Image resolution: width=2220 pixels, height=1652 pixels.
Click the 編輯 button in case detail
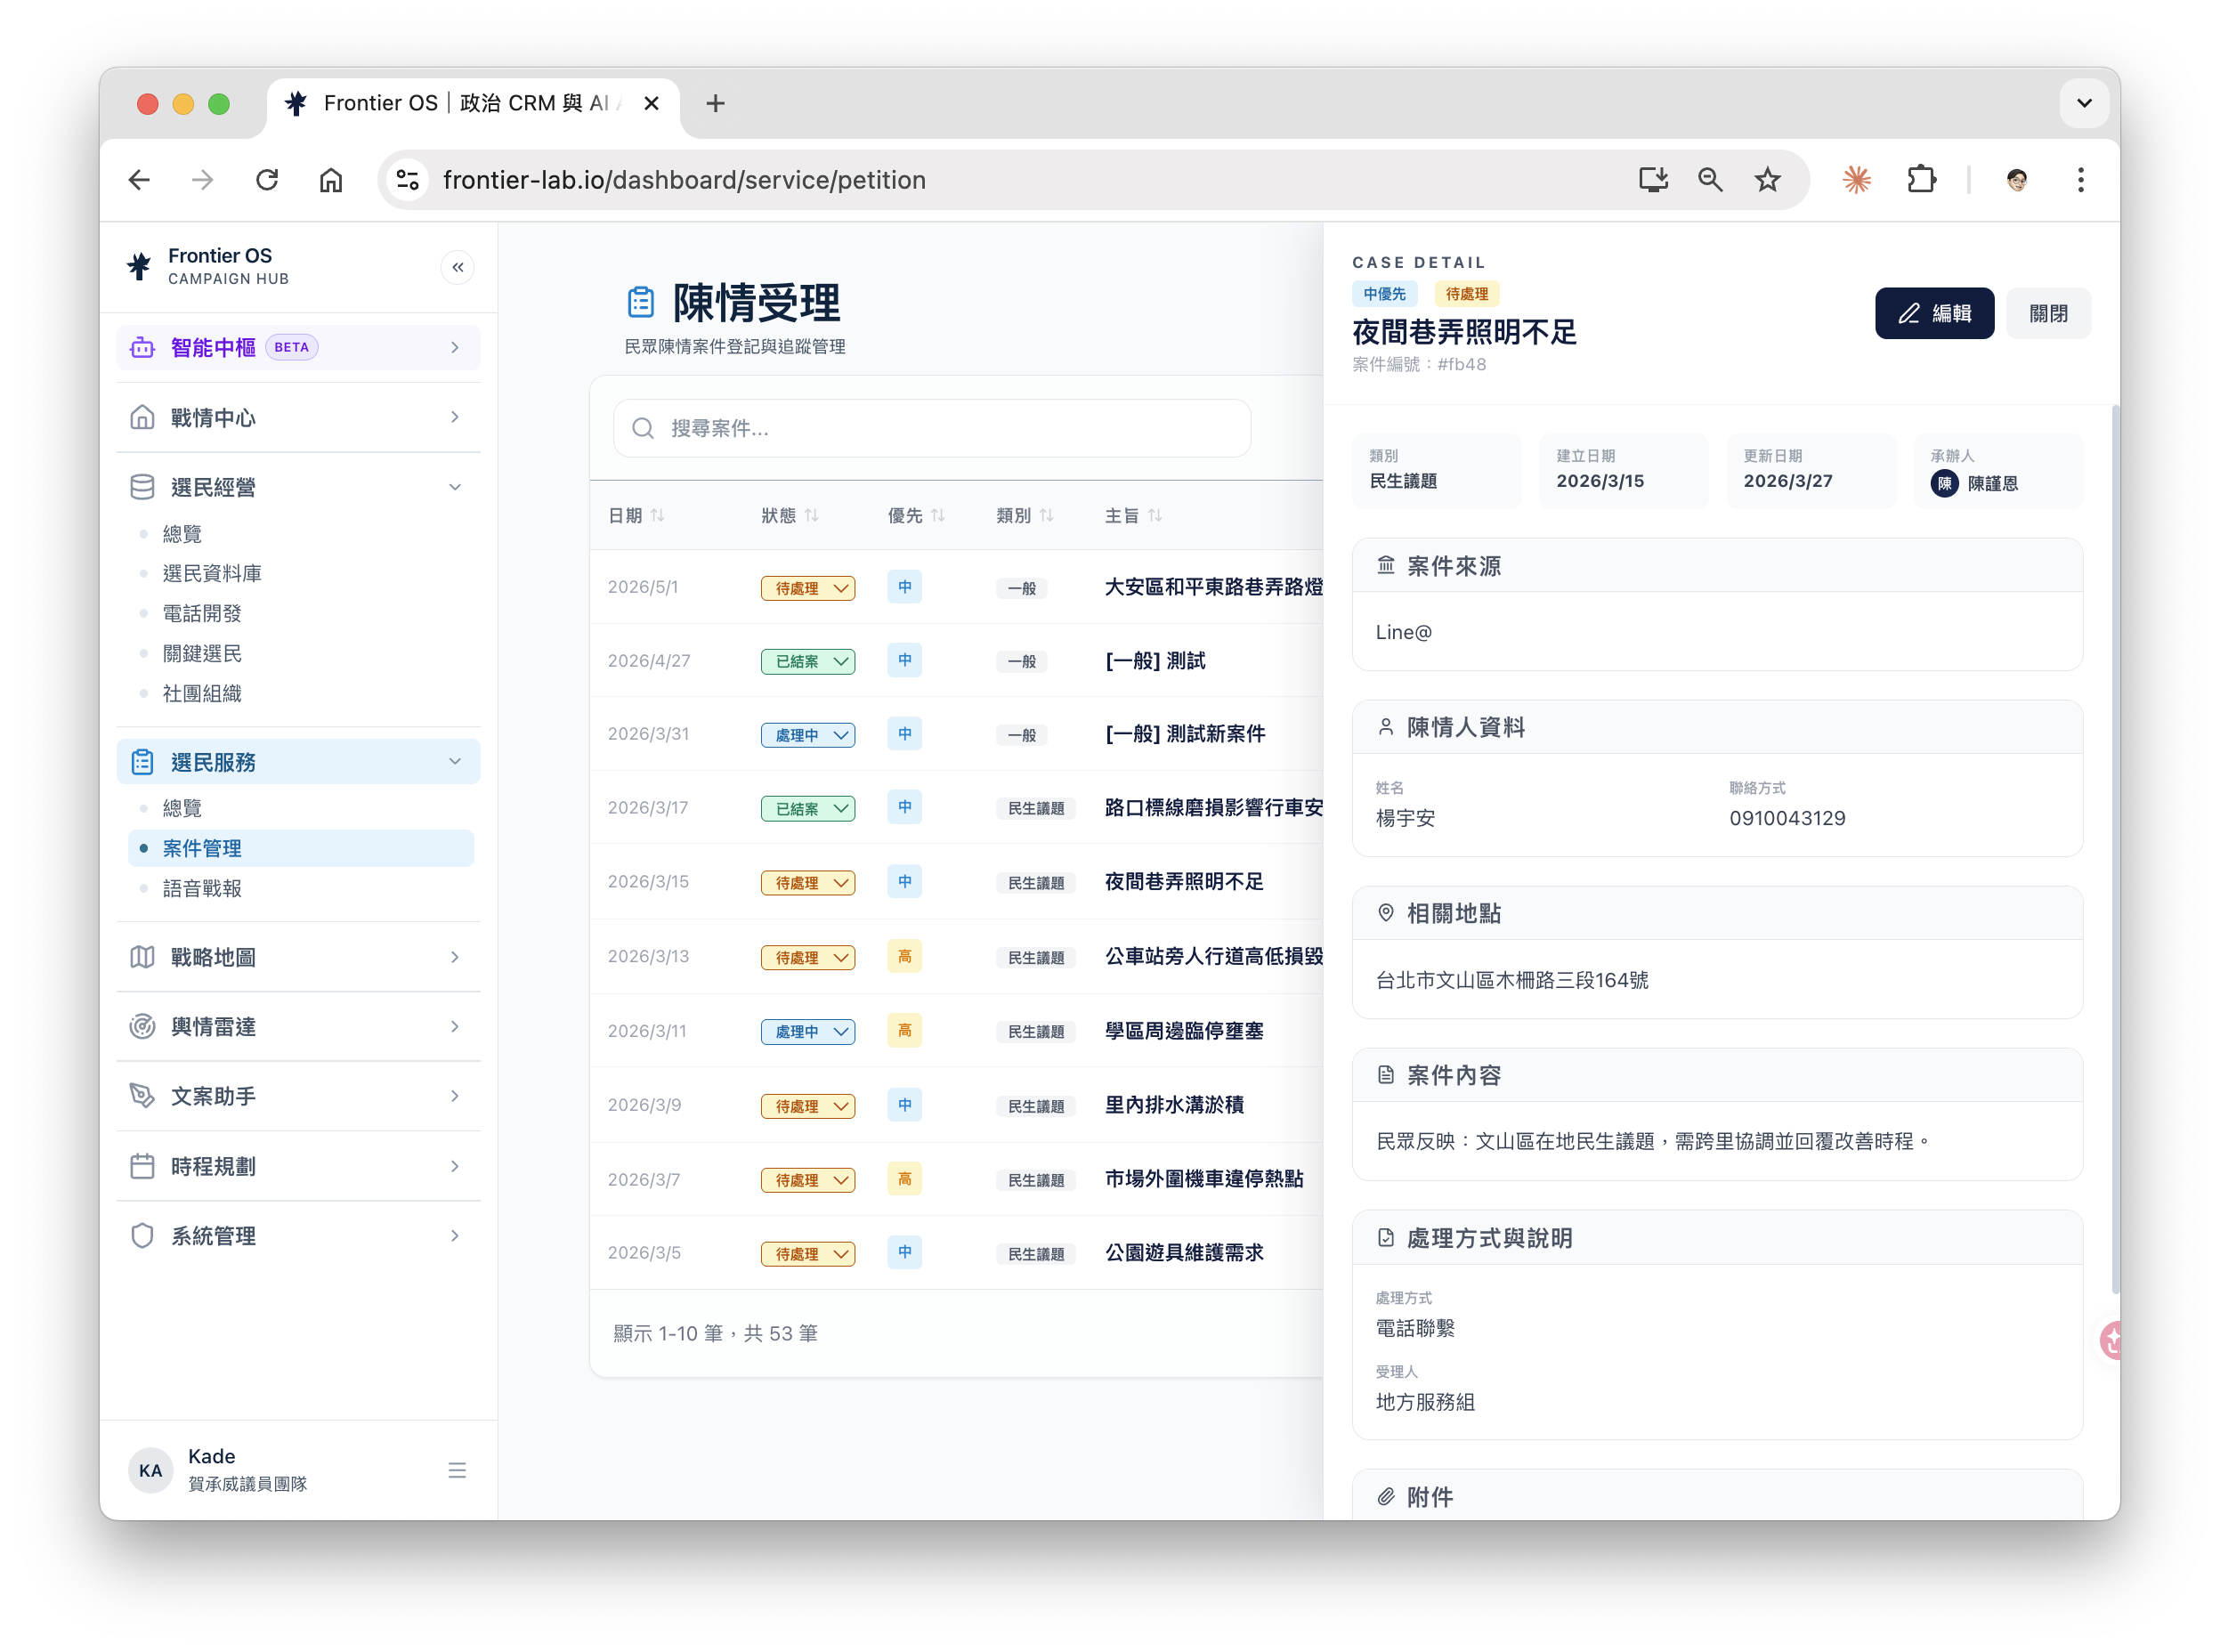[x=1934, y=313]
